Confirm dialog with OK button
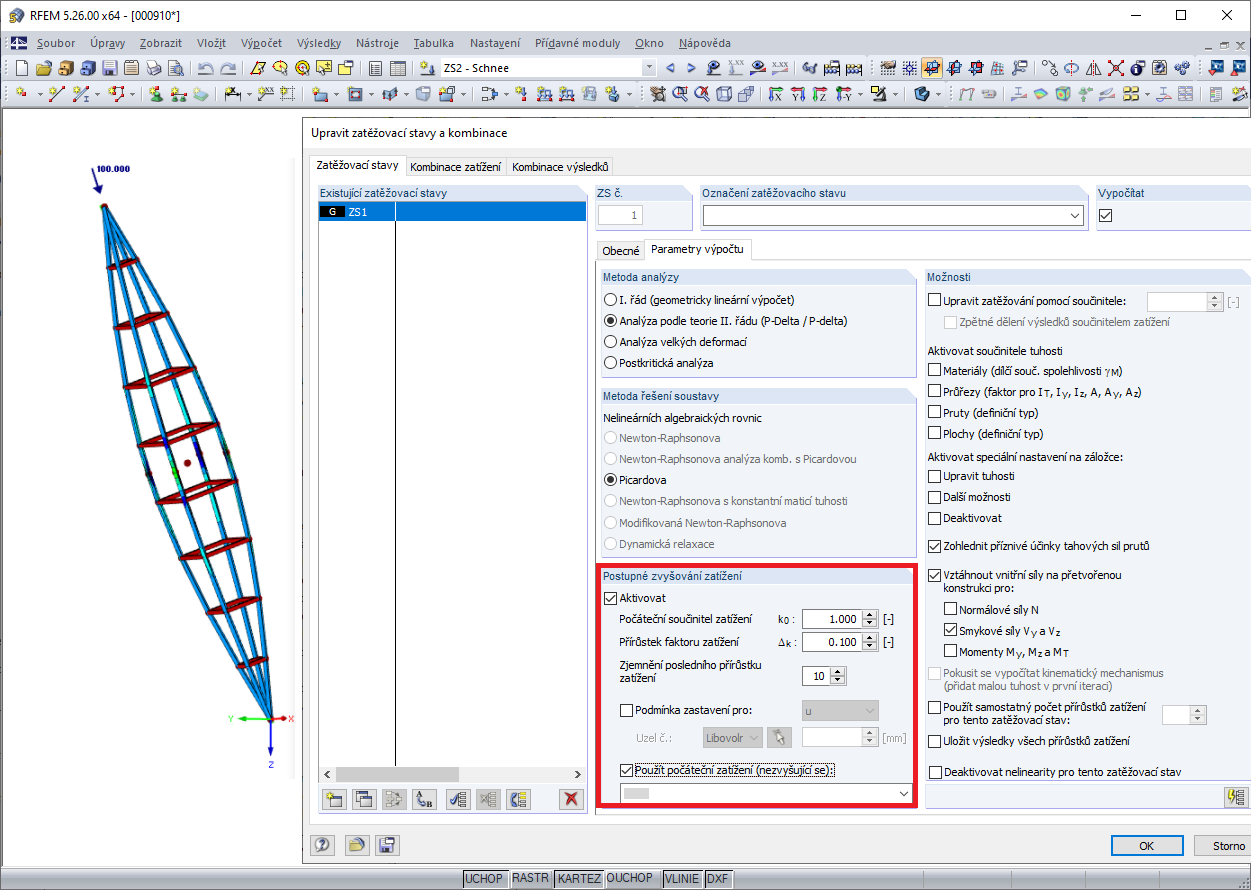Viewport: 1251px width, 890px height. (1147, 846)
